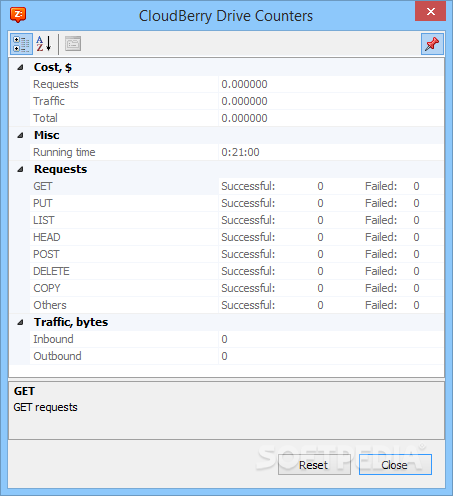The image size is (453, 496).
Task: Switch to Categorized view in the toolbar
Action: click(21, 44)
